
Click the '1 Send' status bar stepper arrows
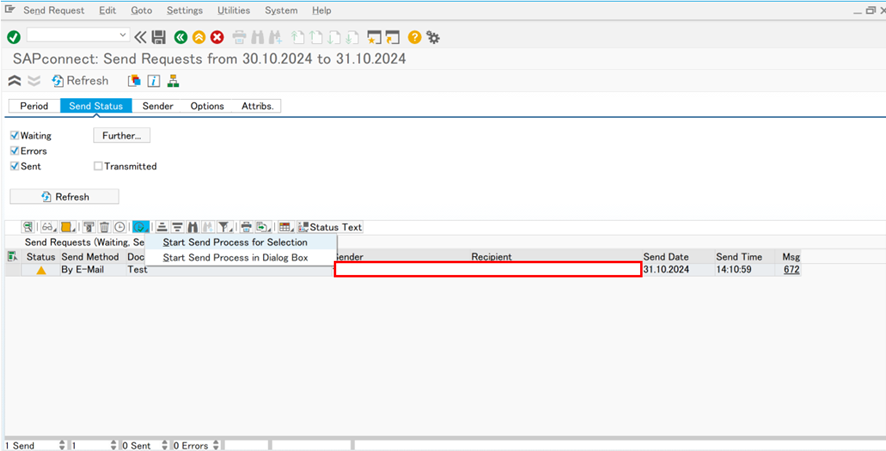(x=62, y=445)
